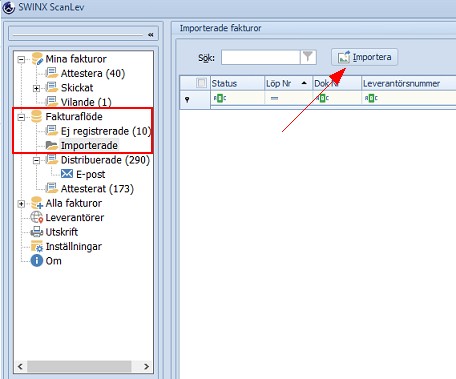
Task: Select the Alla fakturor label
Action: (x=74, y=203)
